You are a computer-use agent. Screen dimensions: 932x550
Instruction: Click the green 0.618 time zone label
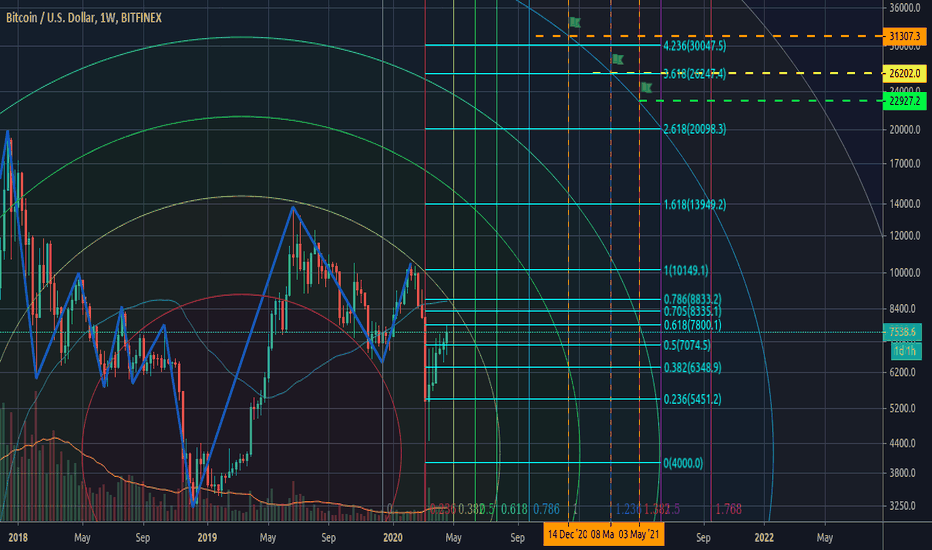pos(514,509)
